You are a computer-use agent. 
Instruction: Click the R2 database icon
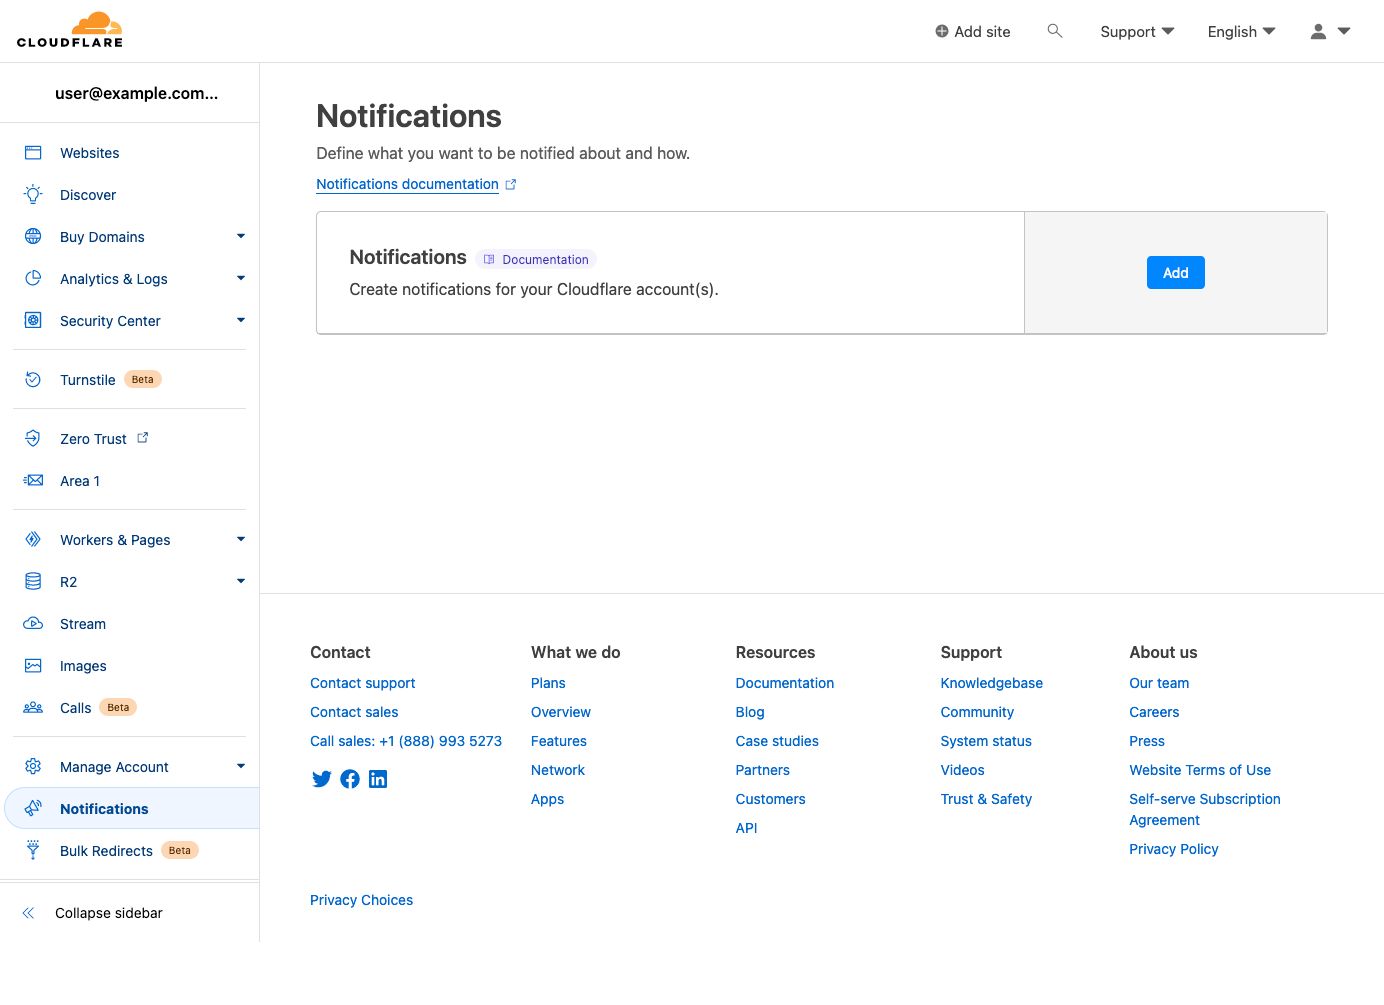point(33,581)
